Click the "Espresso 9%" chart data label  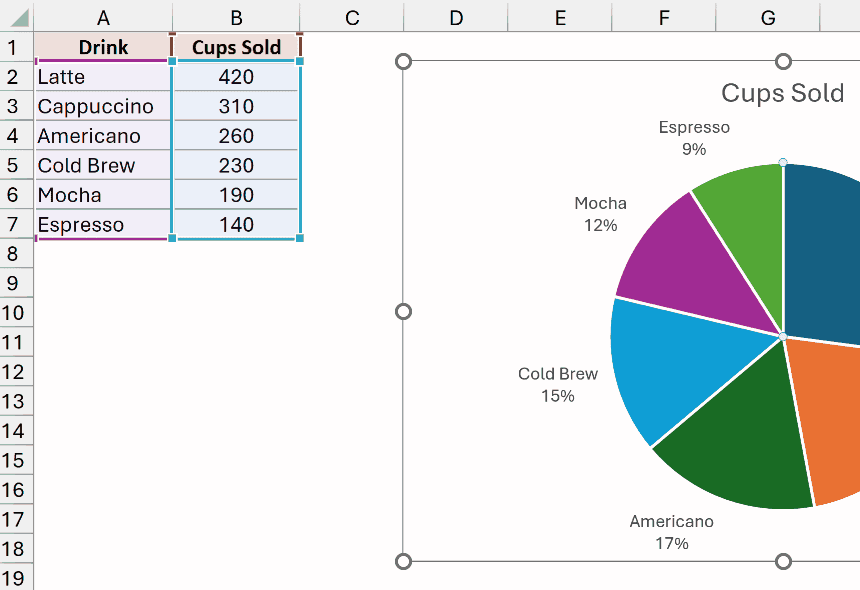coord(694,138)
